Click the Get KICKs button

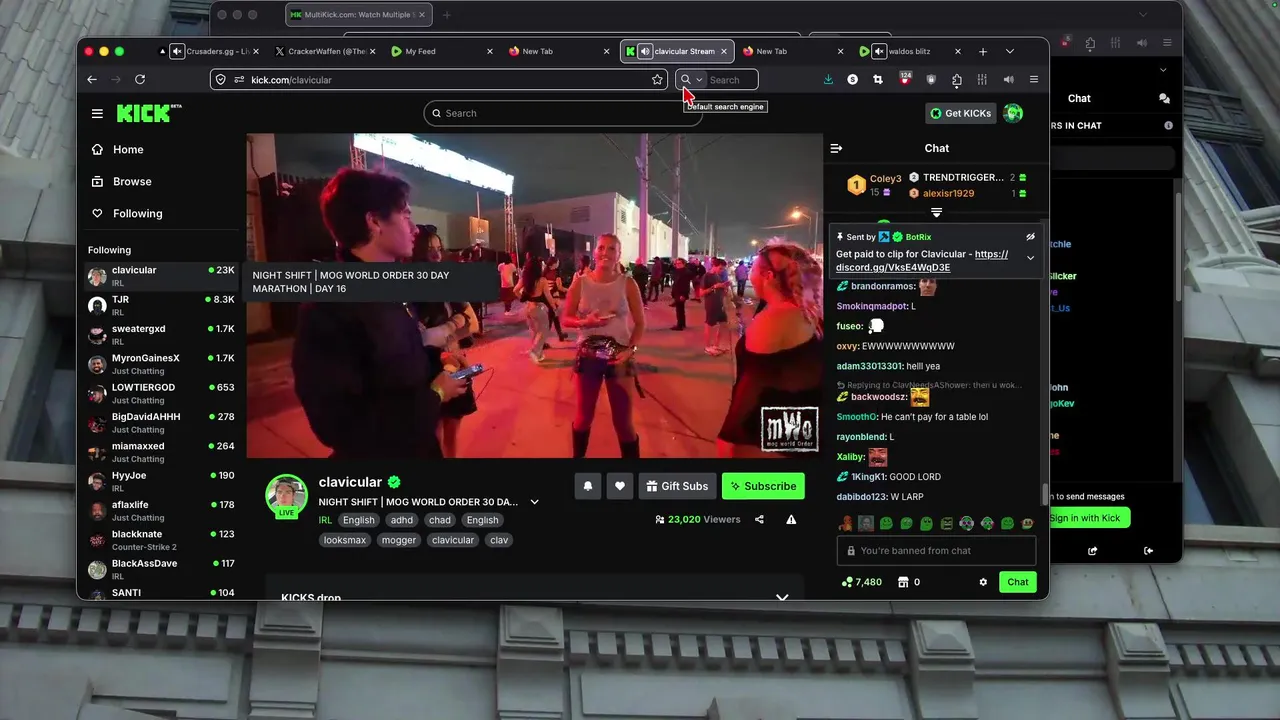(x=960, y=113)
